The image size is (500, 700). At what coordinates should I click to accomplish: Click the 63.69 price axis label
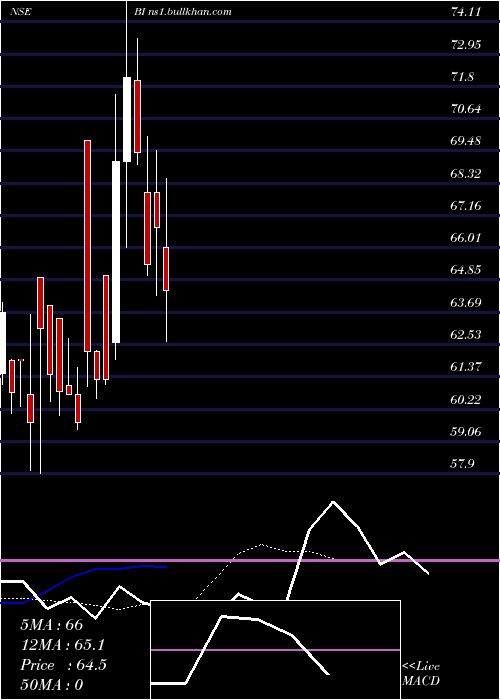[466, 303]
